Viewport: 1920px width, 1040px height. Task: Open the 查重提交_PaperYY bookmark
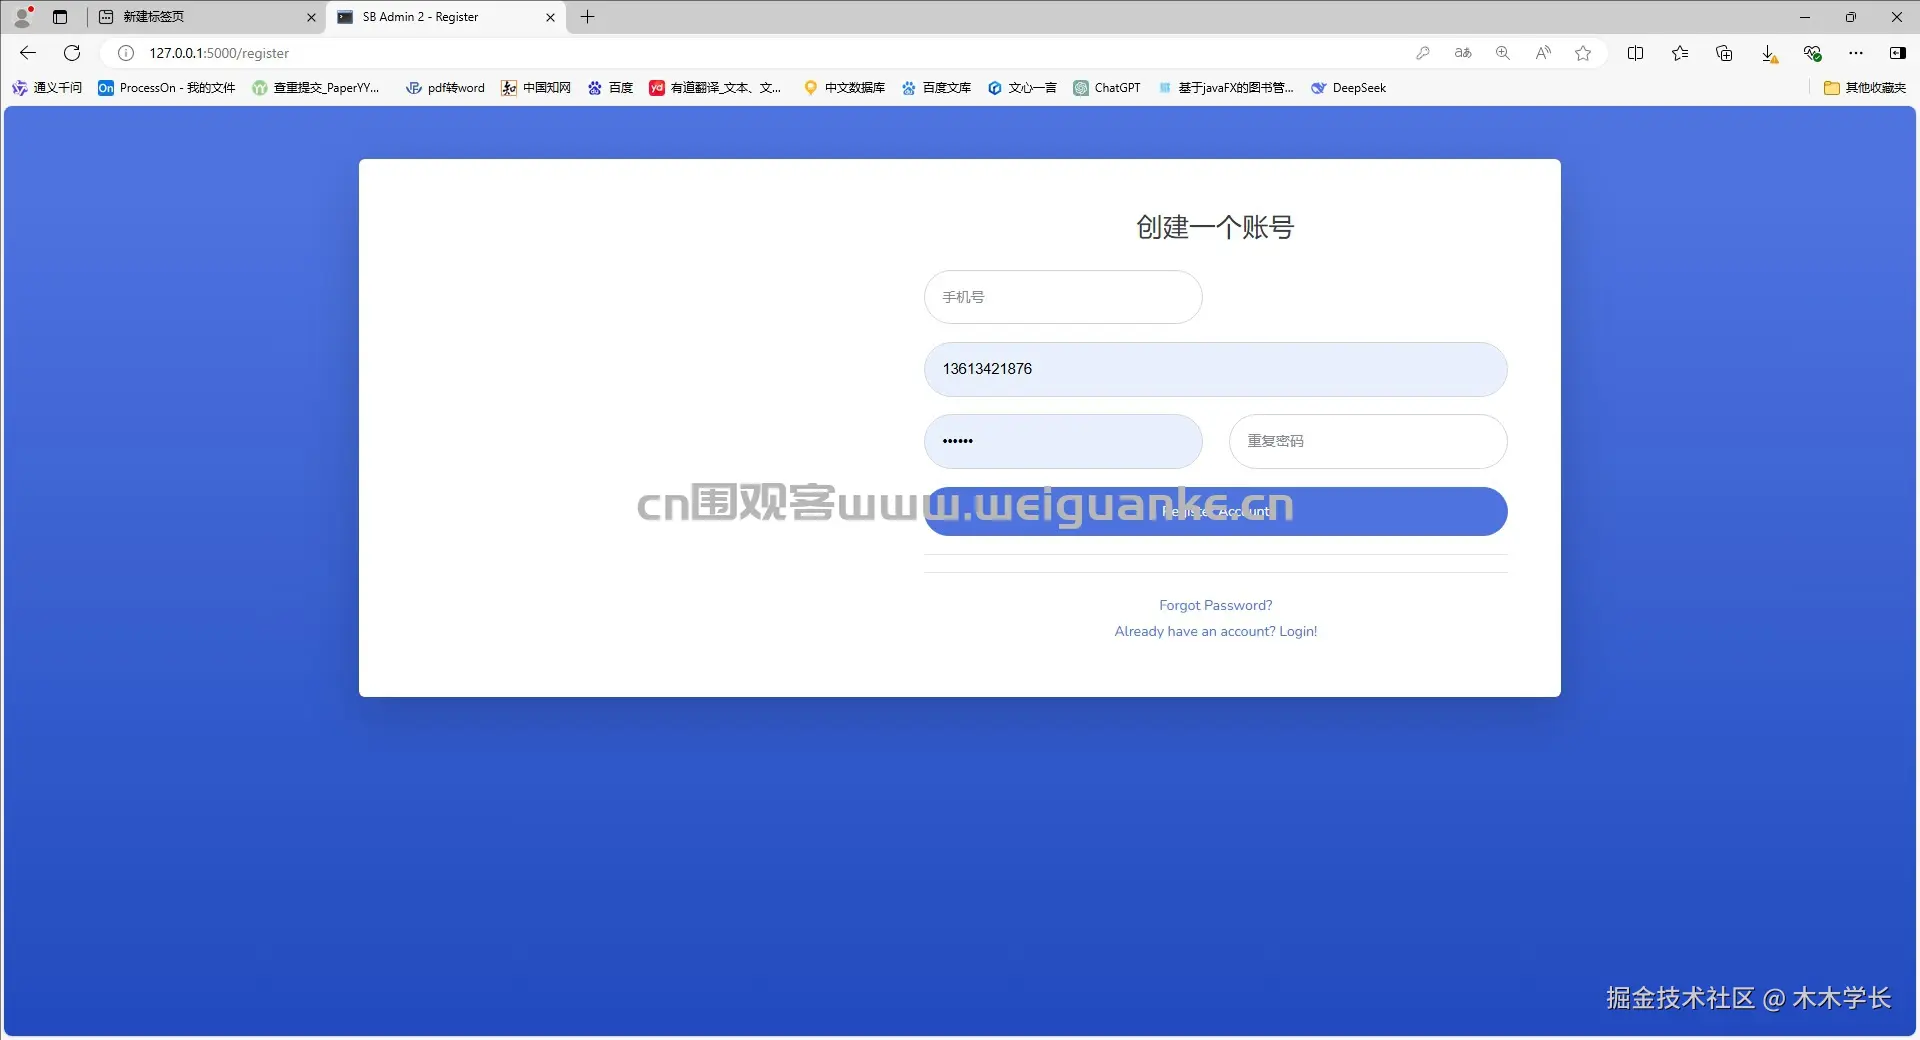click(316, 88)
